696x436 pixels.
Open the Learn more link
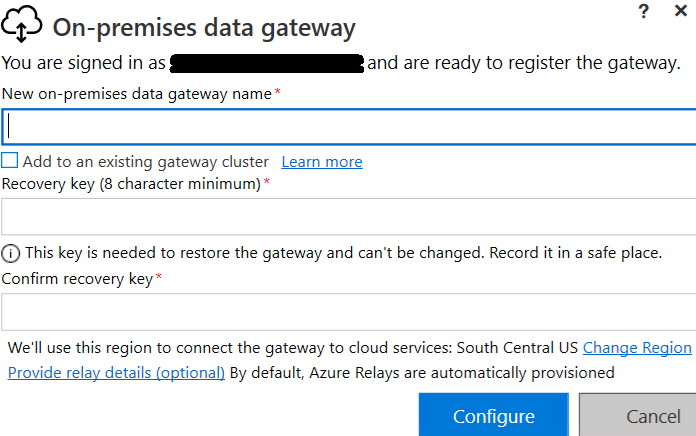[x=322, y=162]
